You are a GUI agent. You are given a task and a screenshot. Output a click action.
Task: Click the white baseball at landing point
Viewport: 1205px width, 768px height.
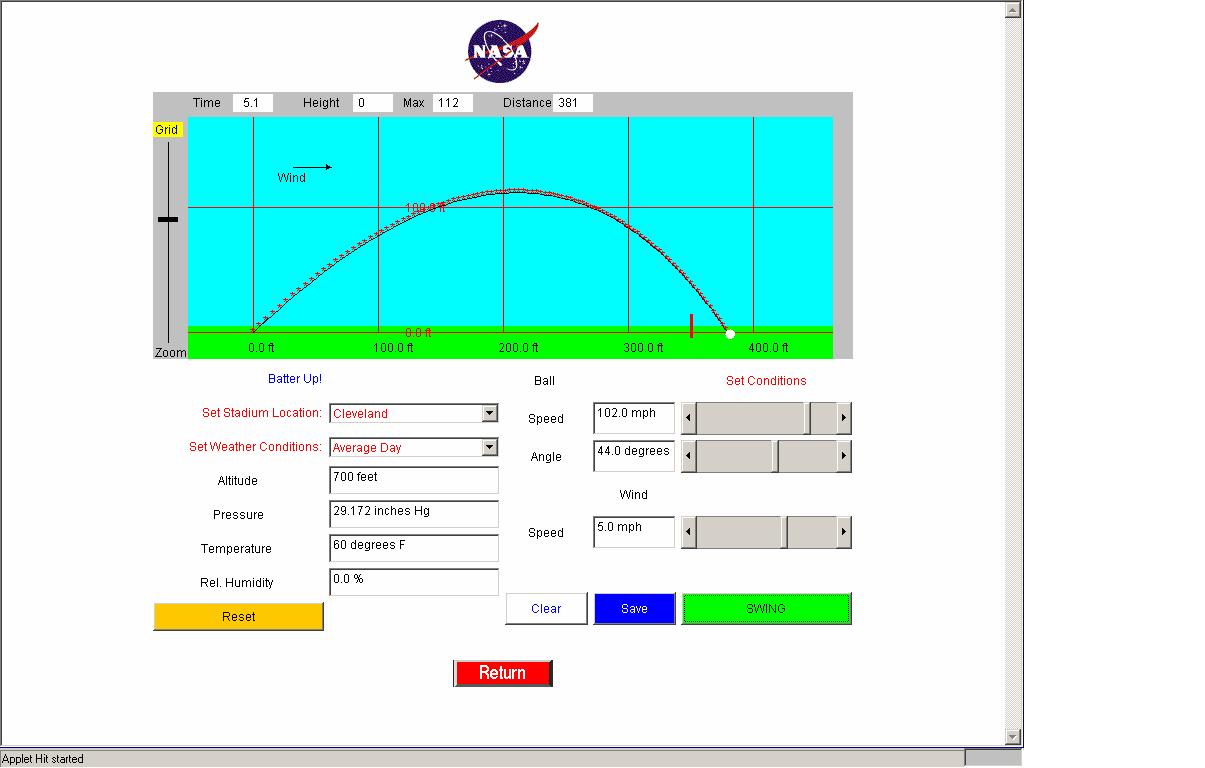(x=730, y=334)
